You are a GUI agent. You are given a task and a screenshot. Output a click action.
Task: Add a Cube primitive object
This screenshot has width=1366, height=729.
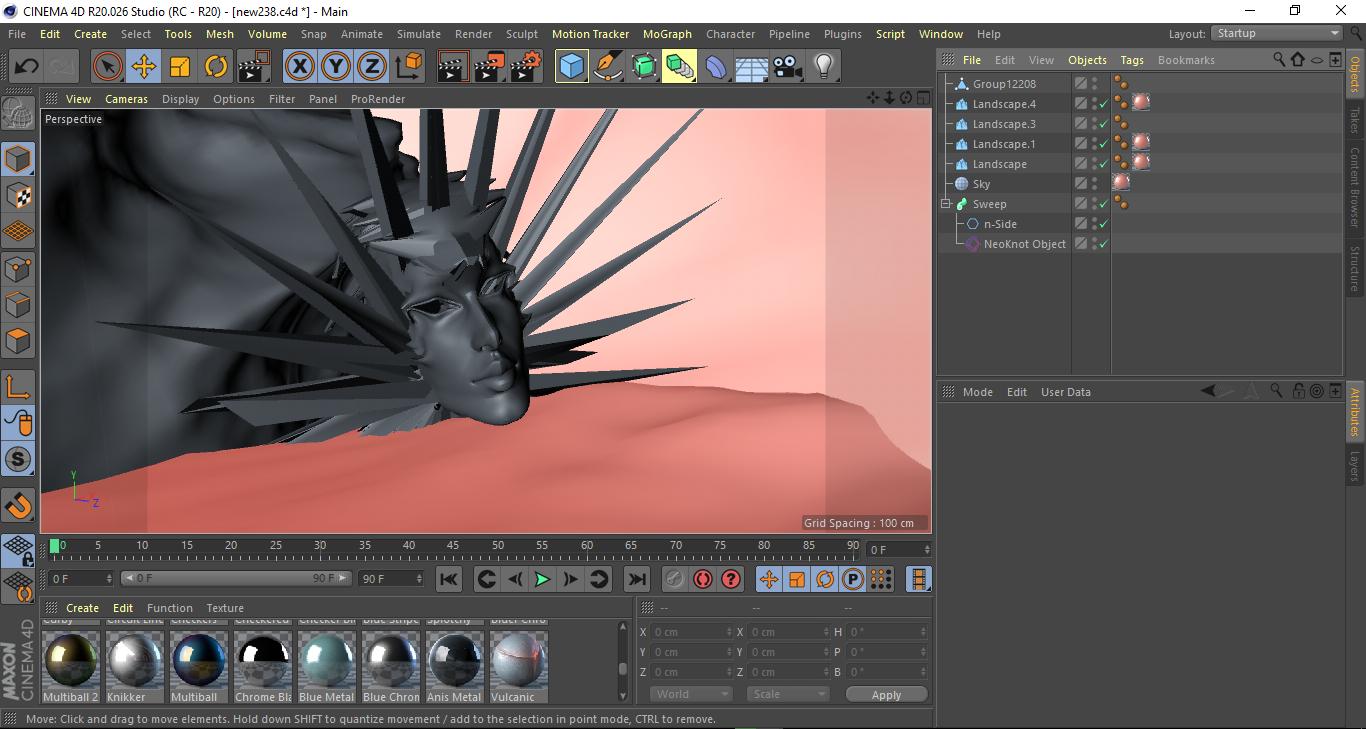(x=572, y=67)
